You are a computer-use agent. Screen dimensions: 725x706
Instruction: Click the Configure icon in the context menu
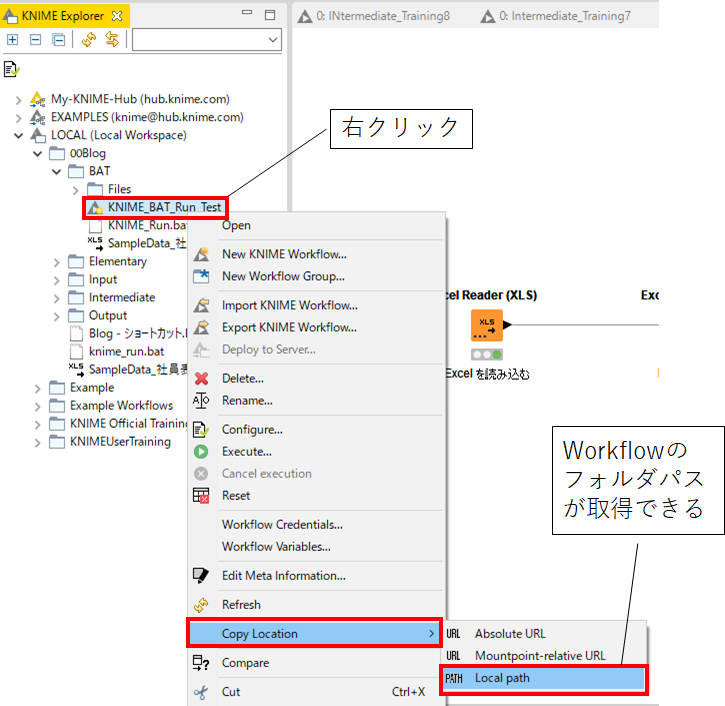tap(201, 430)
